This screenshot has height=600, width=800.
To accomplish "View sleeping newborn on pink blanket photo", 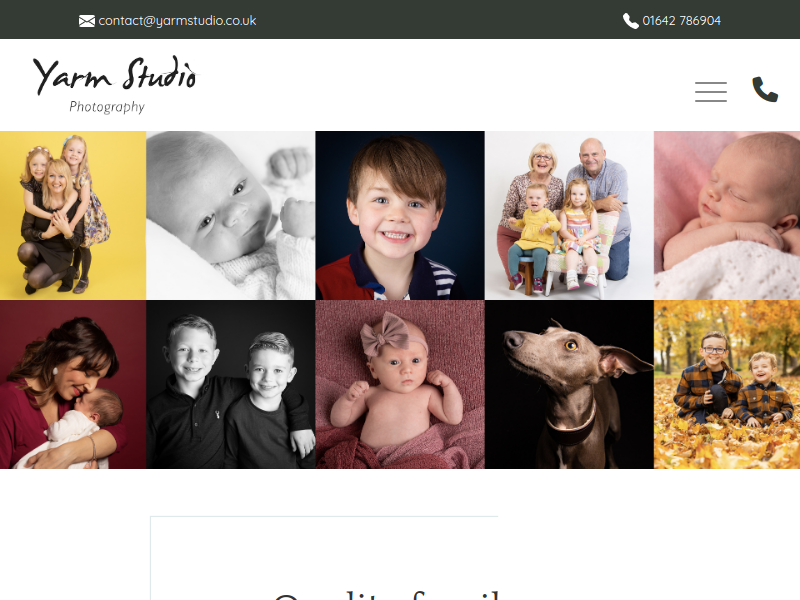I will pyautogui.click(x=727, y=215).
